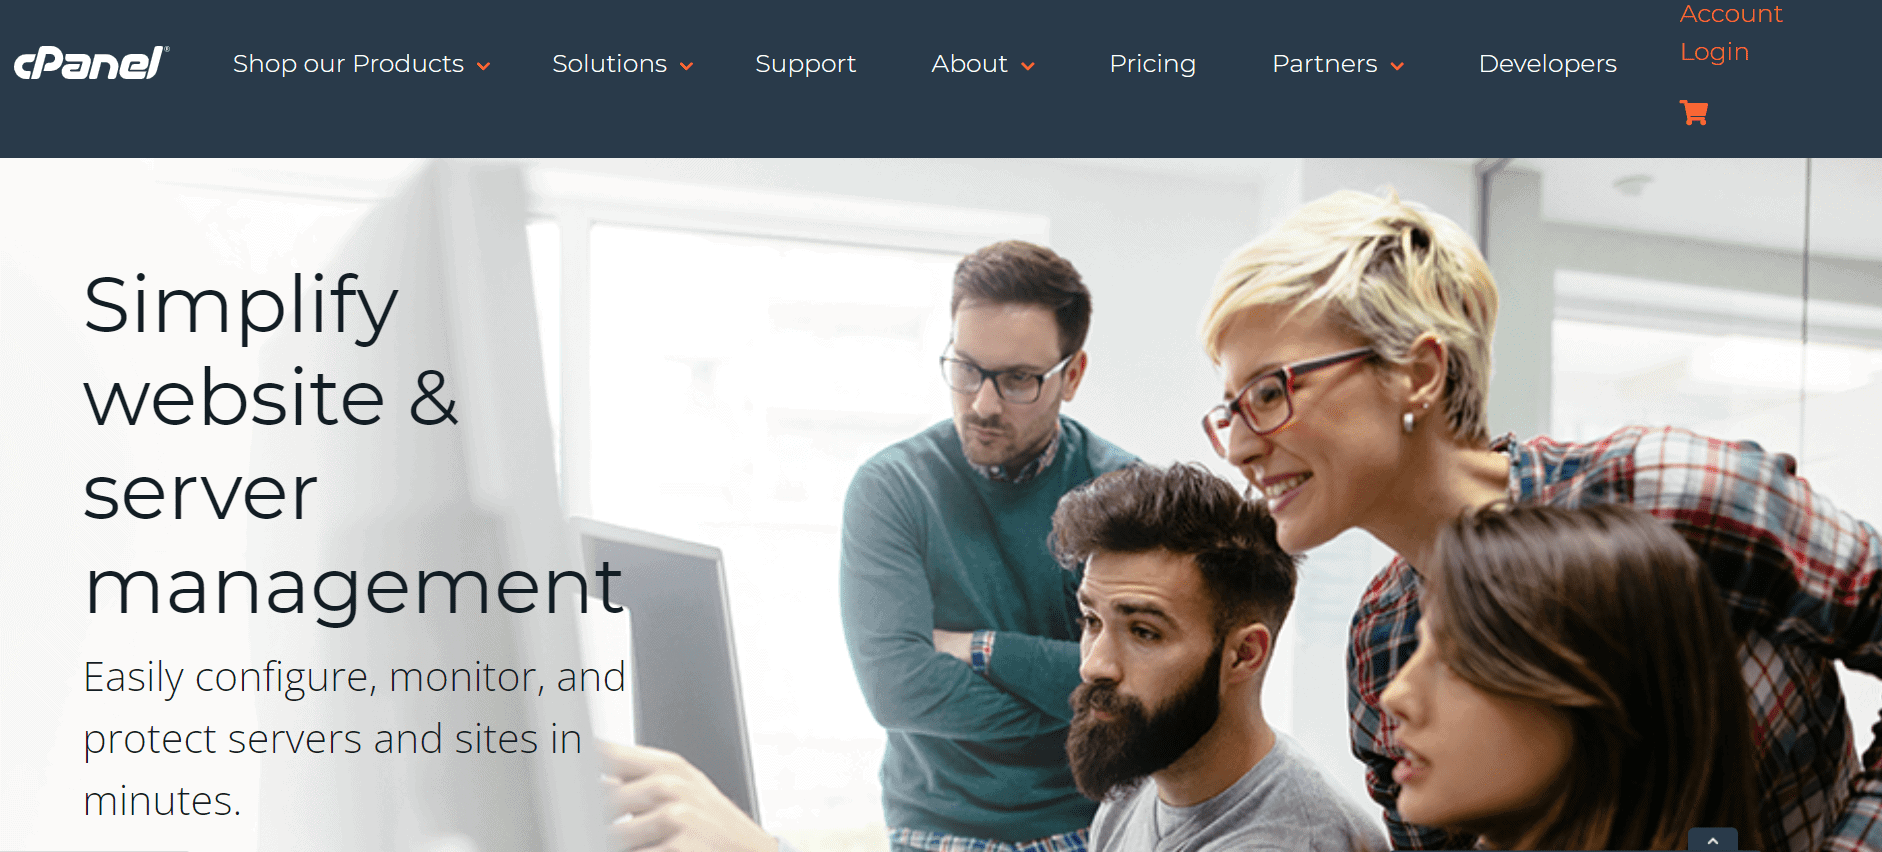Image resolution: width=1882 pixels, height=852 pixels.
Task: Expand the Shop our Products chevron
Action: coord(484,66)
